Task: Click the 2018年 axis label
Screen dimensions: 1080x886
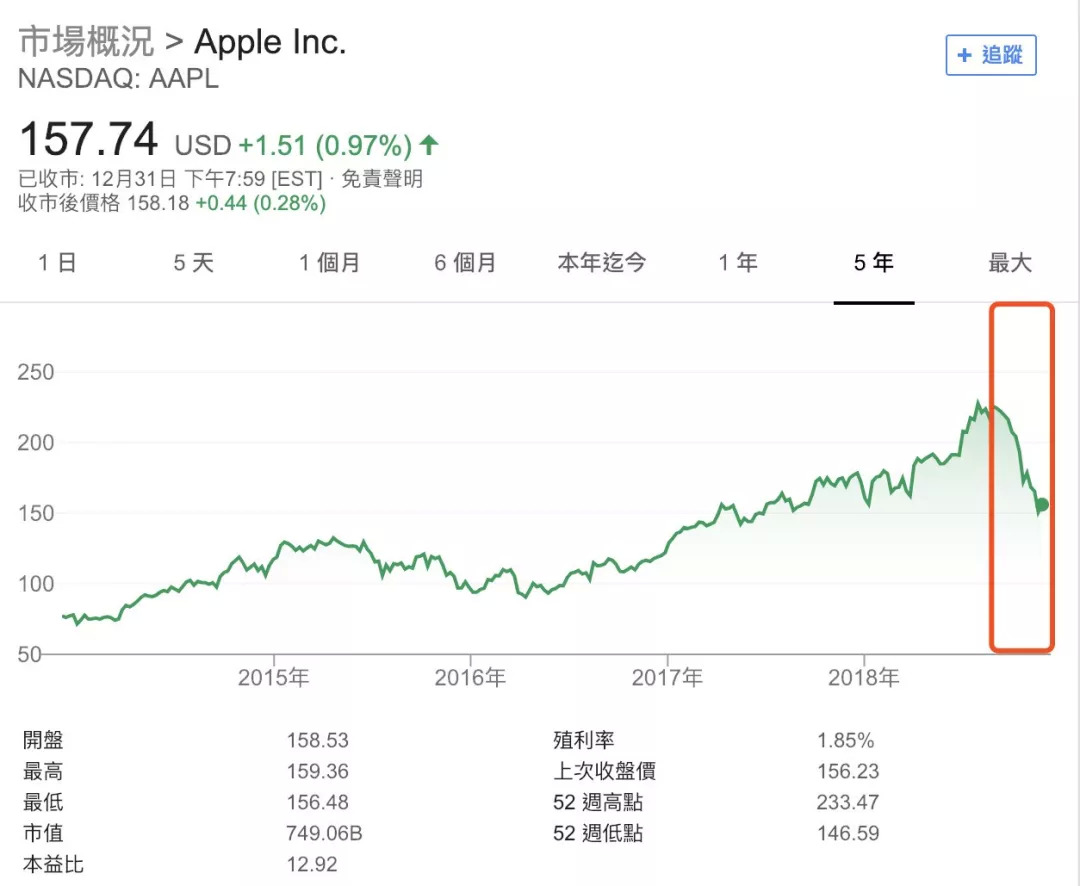Action: (x=864, y=678)
